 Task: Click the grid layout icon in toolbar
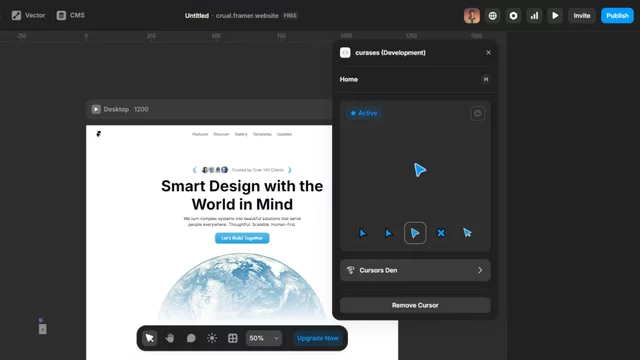[x=233, y=338]
